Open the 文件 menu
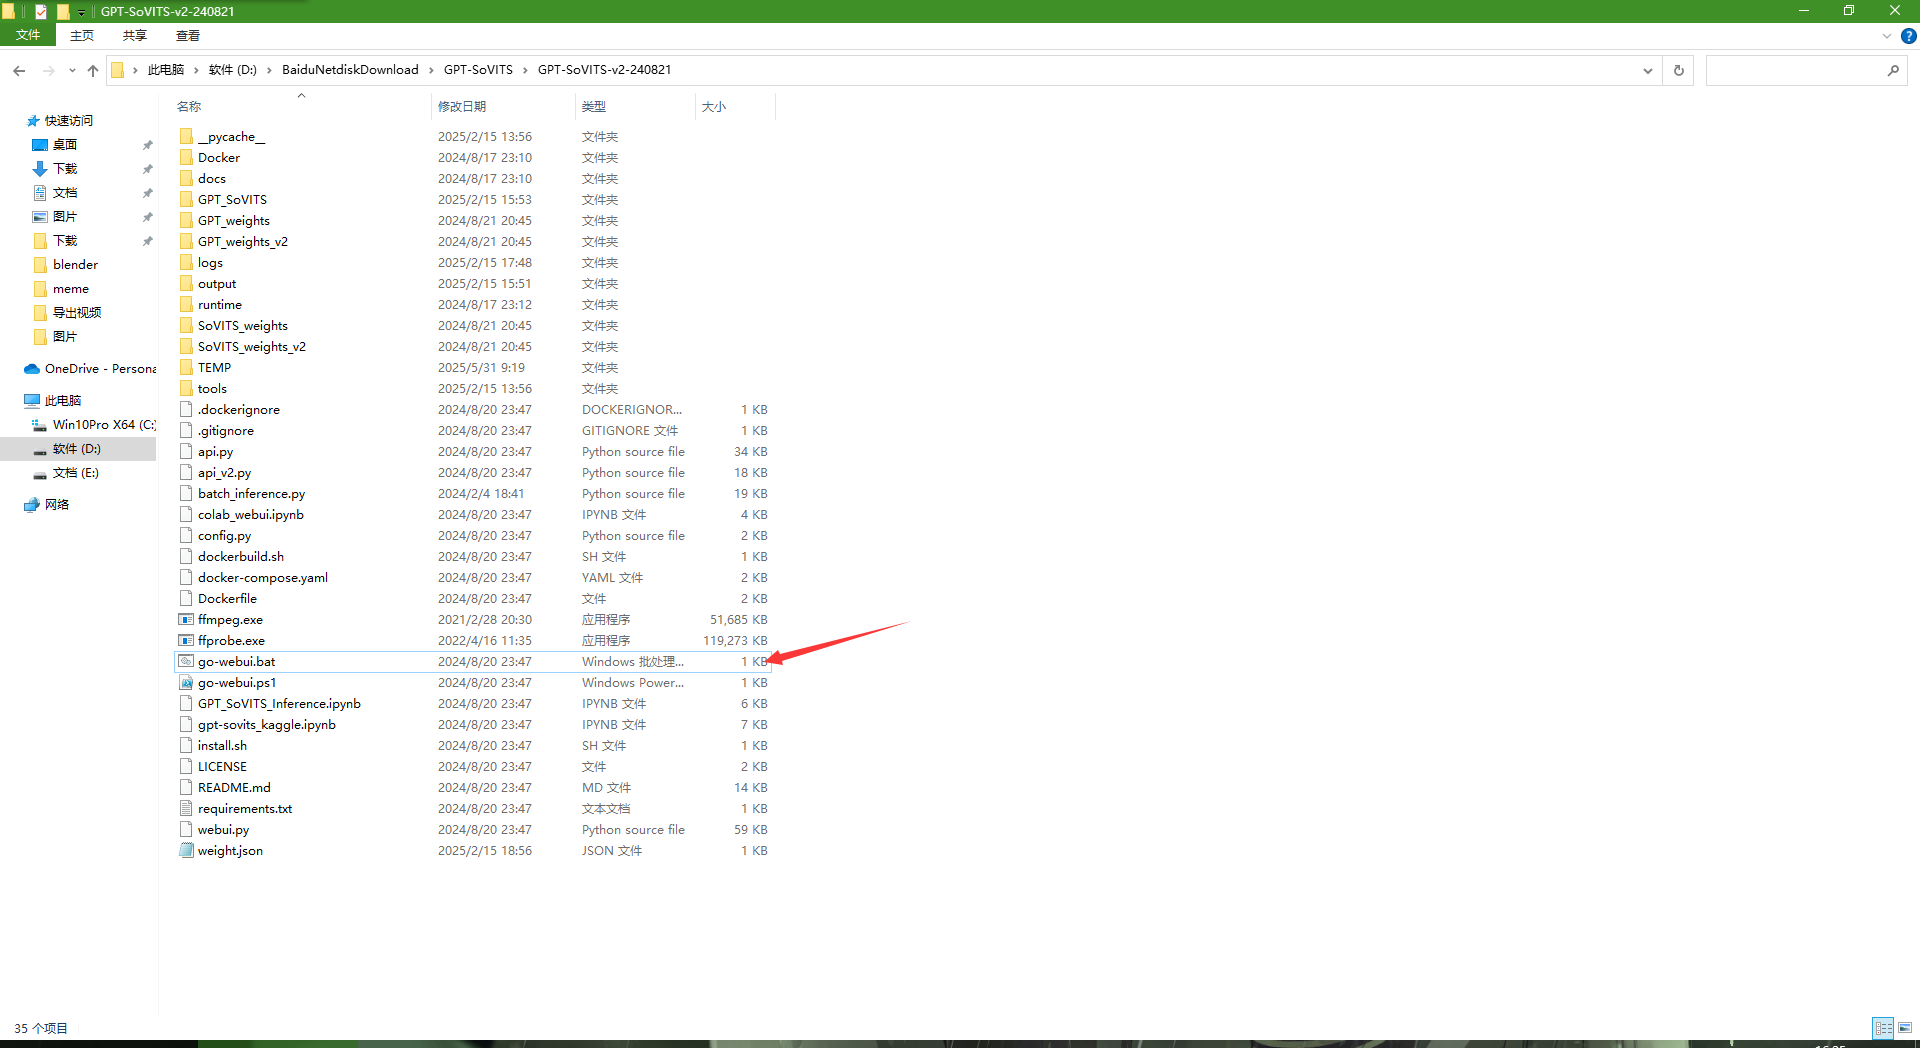The height and width of the screenshot is (1048, 1920). coord(28,35)
